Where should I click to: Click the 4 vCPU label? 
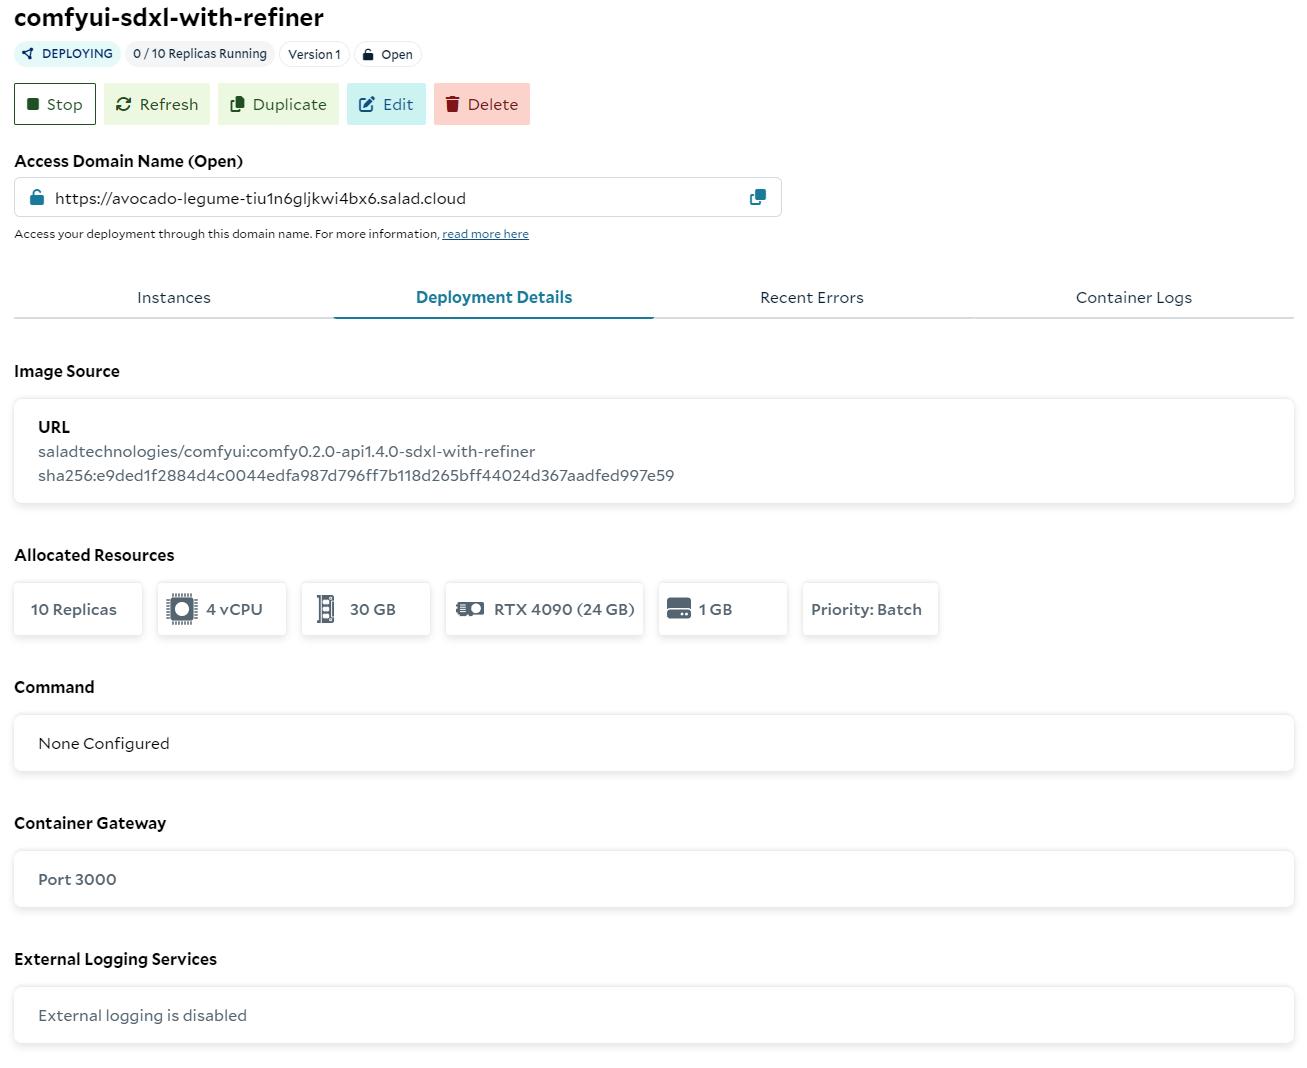click(x=234, y=609)
